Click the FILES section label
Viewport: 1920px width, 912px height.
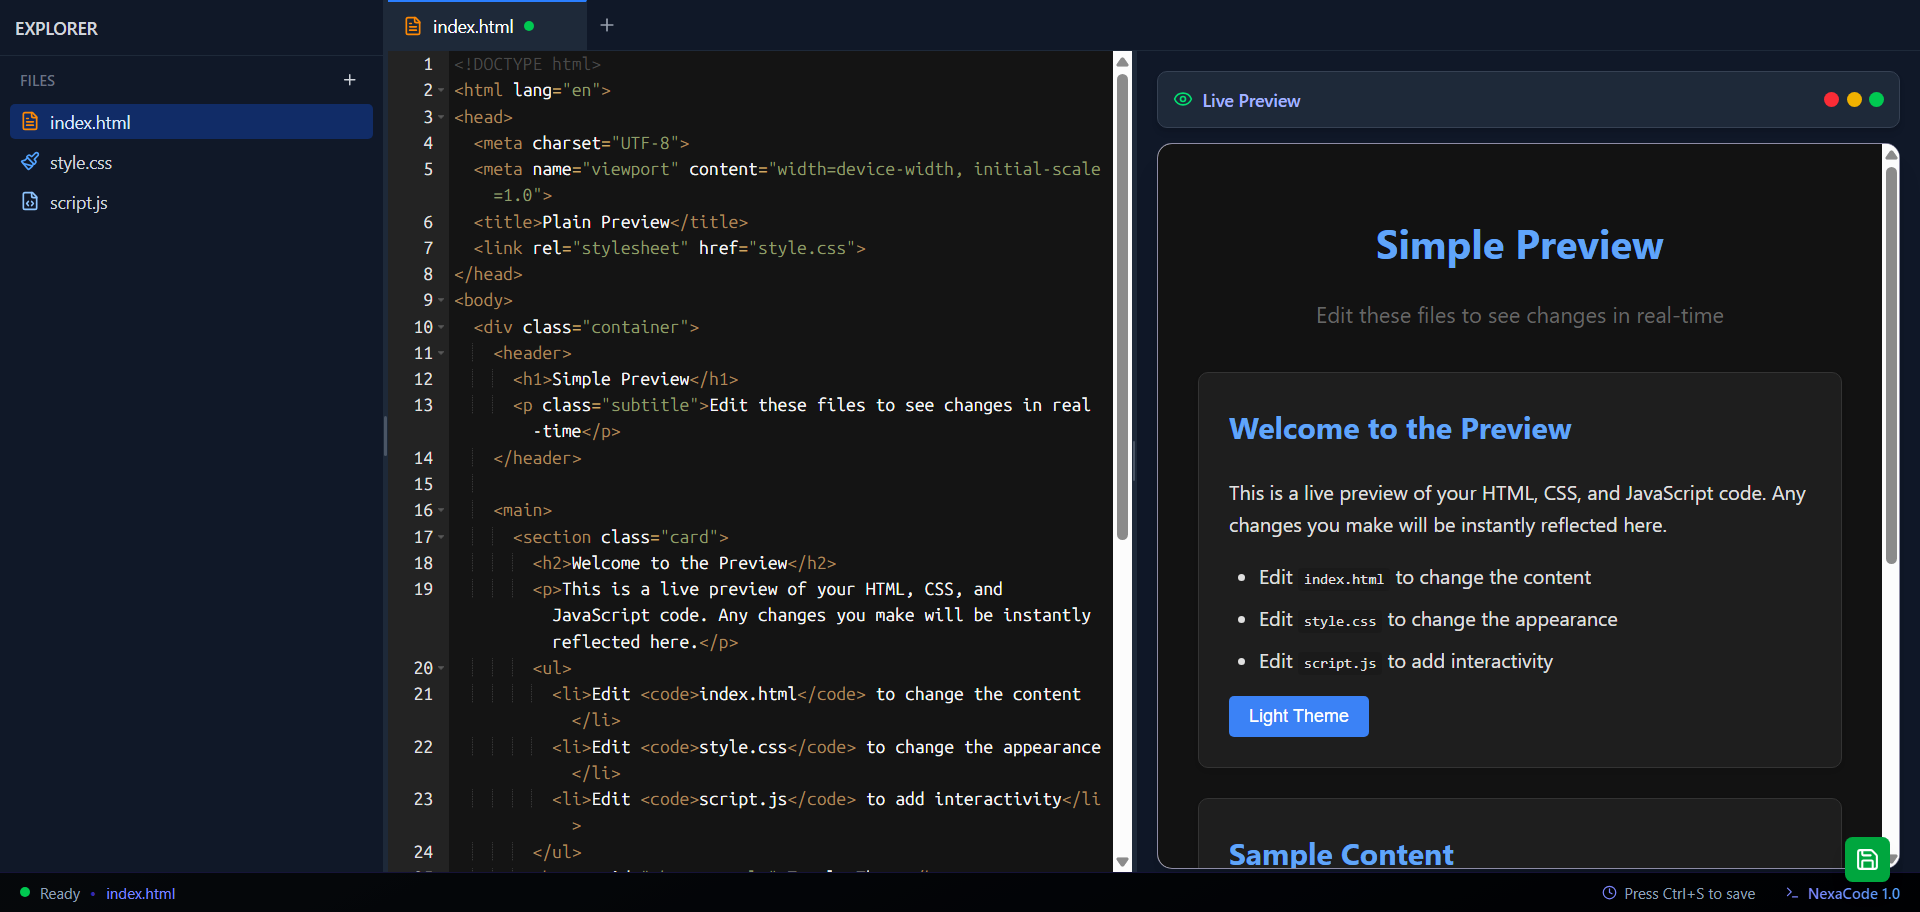pyautogui.click(x=37, y=80)
